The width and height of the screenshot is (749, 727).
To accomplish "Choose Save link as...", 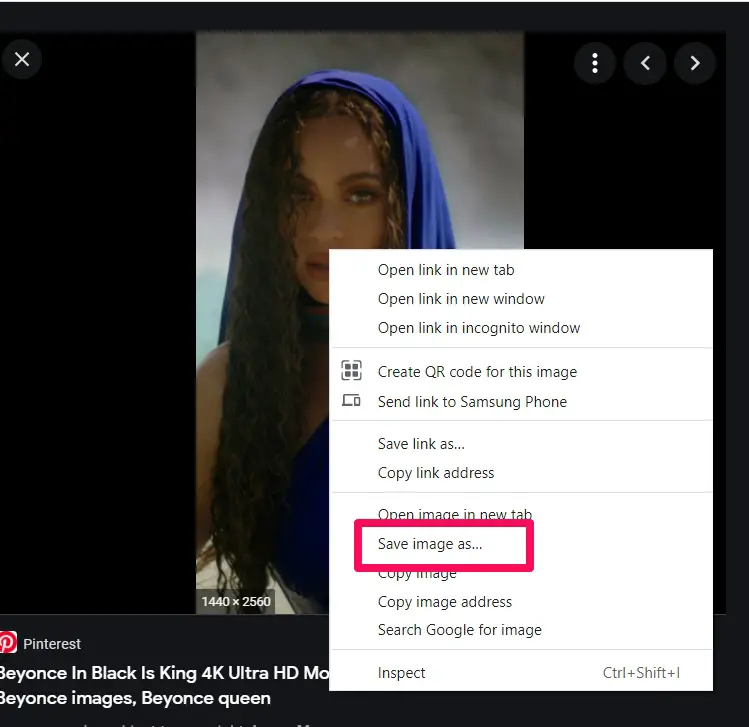I will click(x=521, y=444).
